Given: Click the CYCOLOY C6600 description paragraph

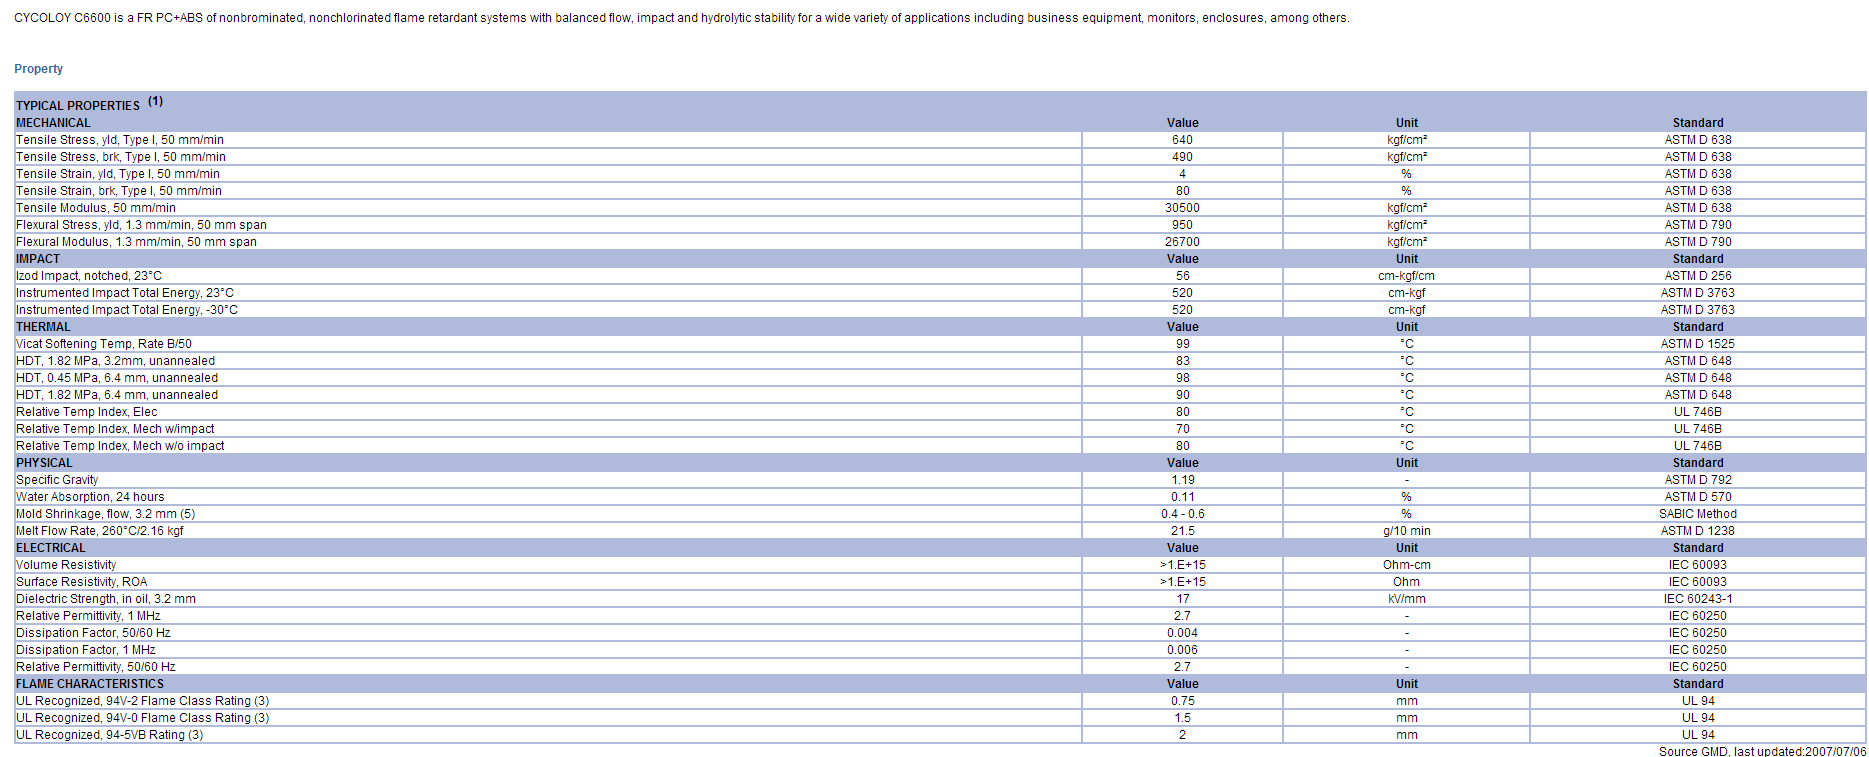Looking at the screenshot, I should pos(681,18).
